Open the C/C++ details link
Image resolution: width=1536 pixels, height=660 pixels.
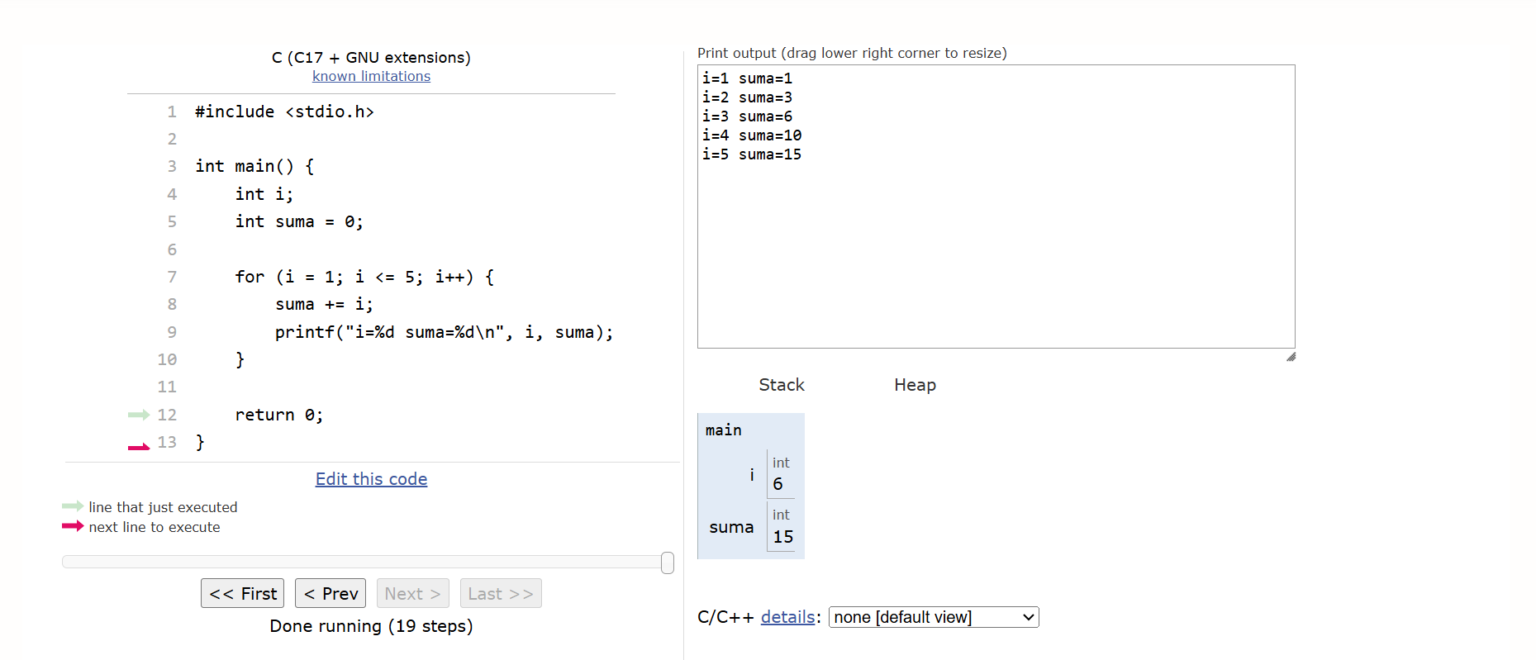(787, 617)
